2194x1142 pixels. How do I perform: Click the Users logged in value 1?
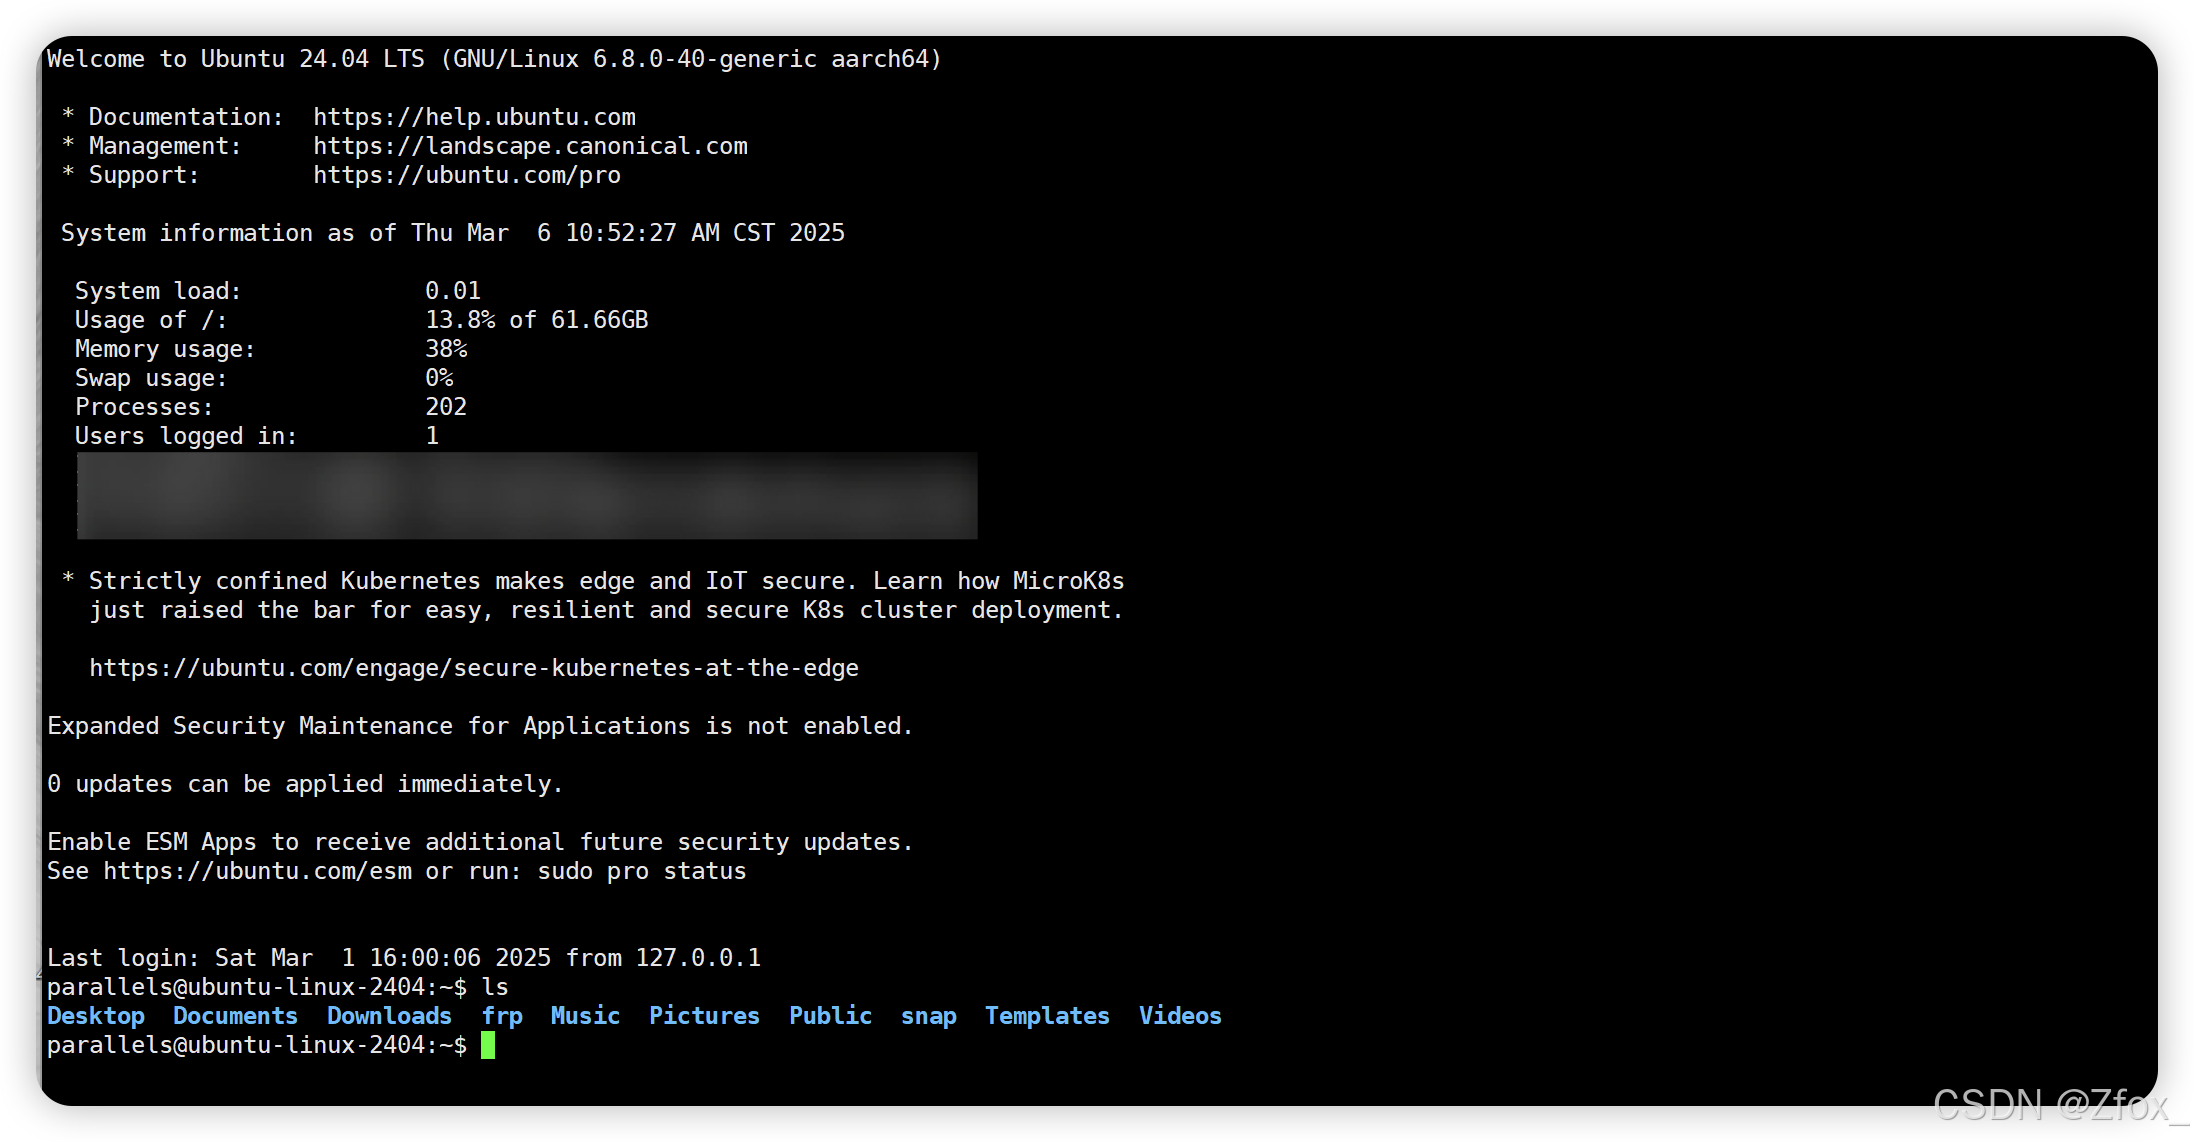tap(432, 436)
